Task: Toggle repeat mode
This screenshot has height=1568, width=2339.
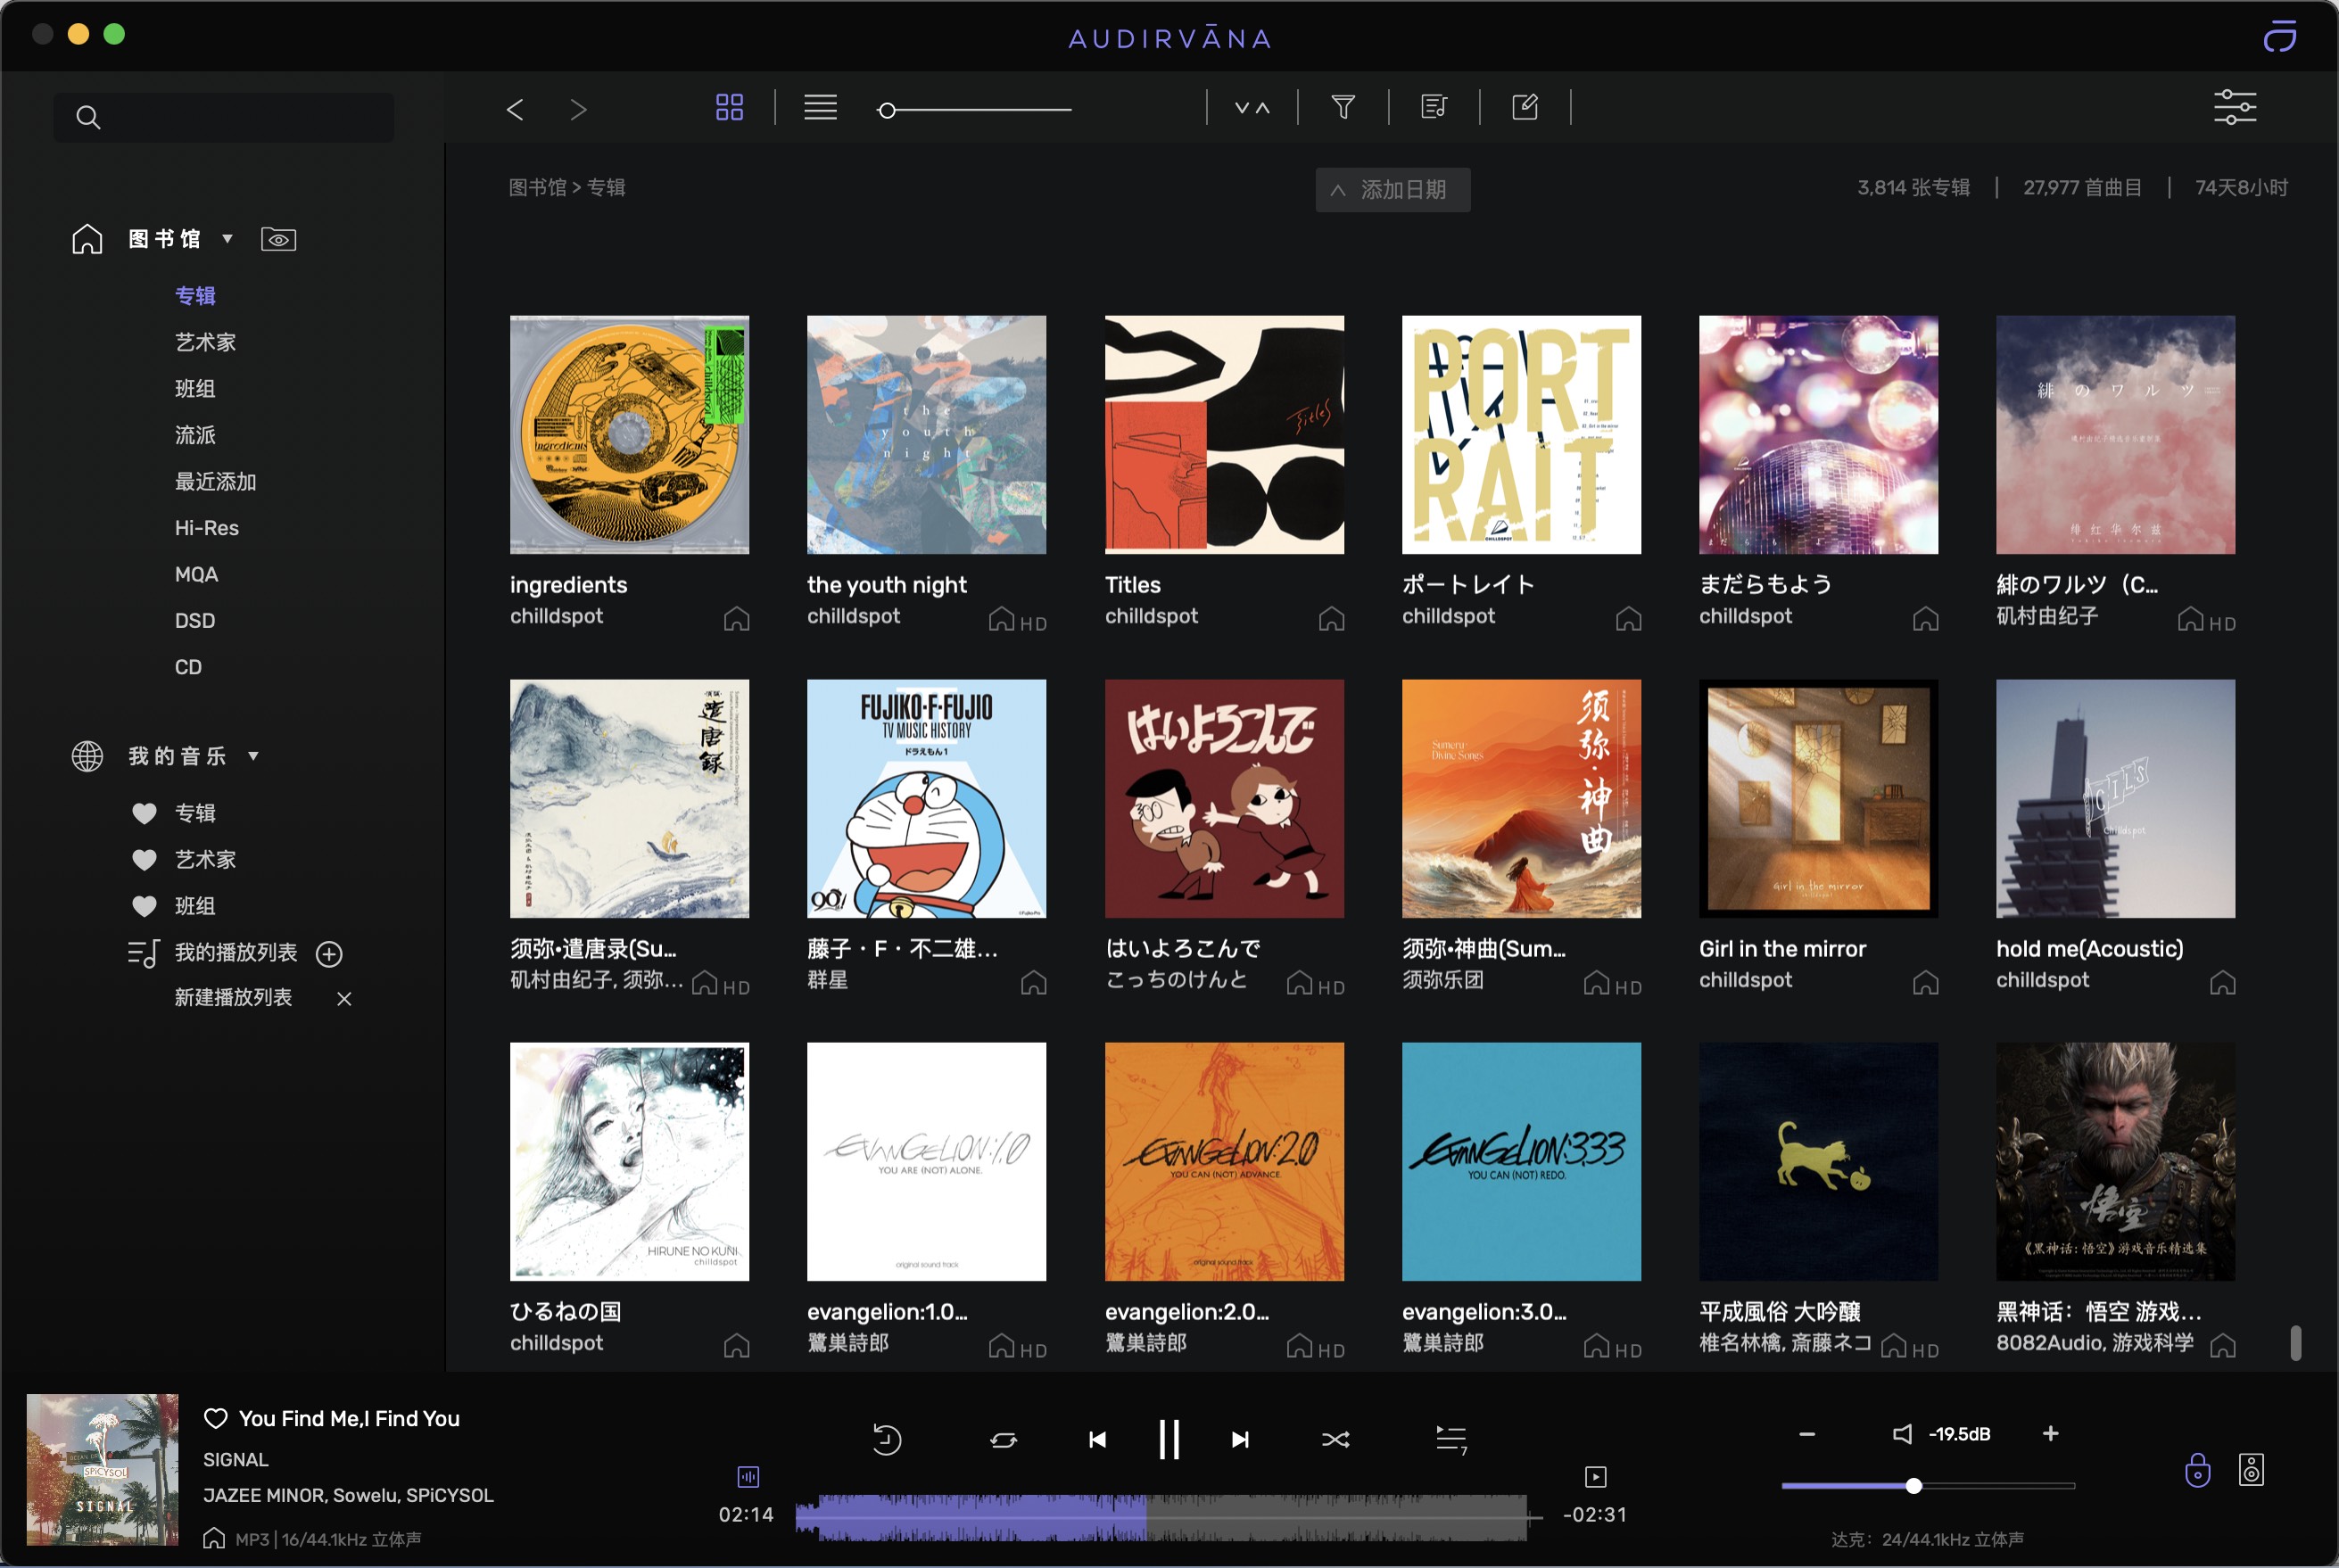Action: tap(1003, 1439)
